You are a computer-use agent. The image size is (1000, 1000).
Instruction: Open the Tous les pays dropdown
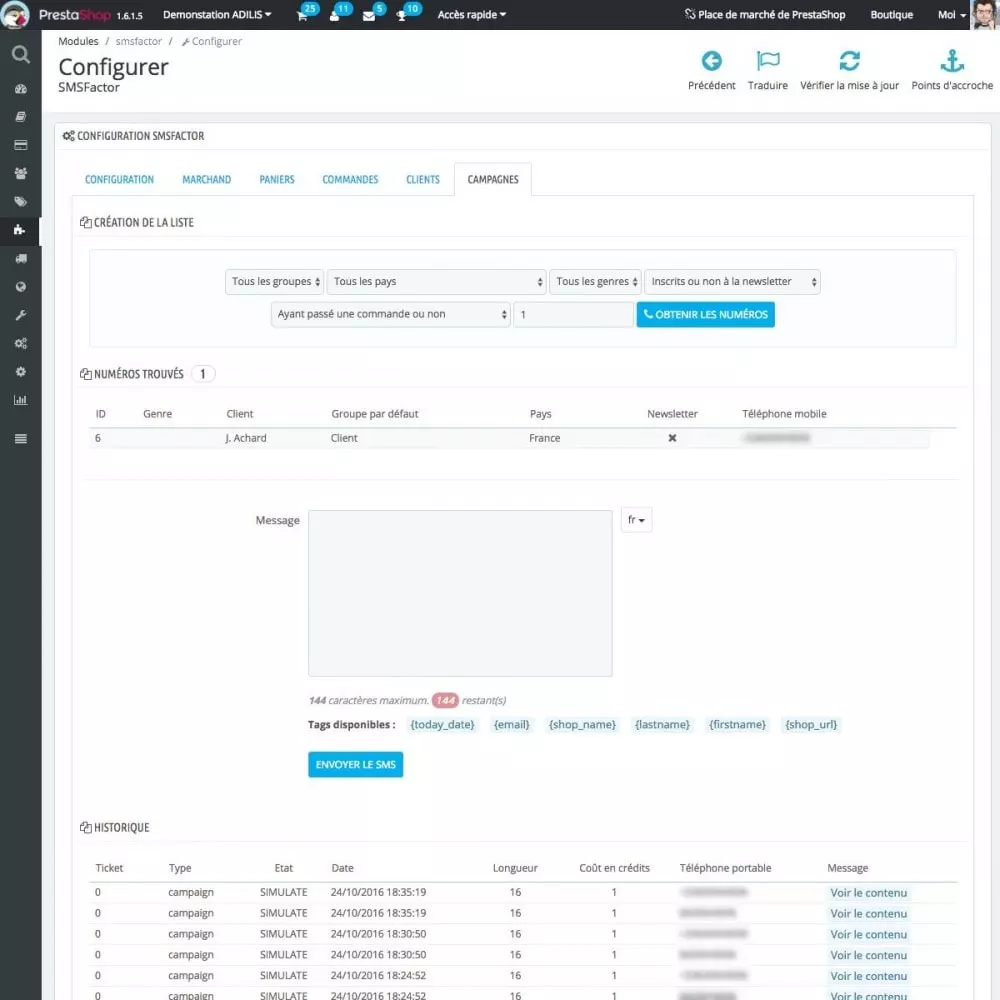point(436,282)
